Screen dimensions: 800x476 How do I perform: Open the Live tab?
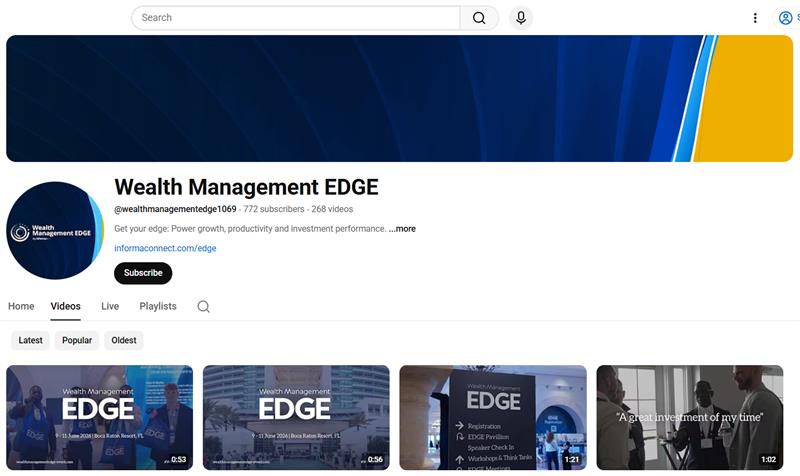(x=110, y=306)
